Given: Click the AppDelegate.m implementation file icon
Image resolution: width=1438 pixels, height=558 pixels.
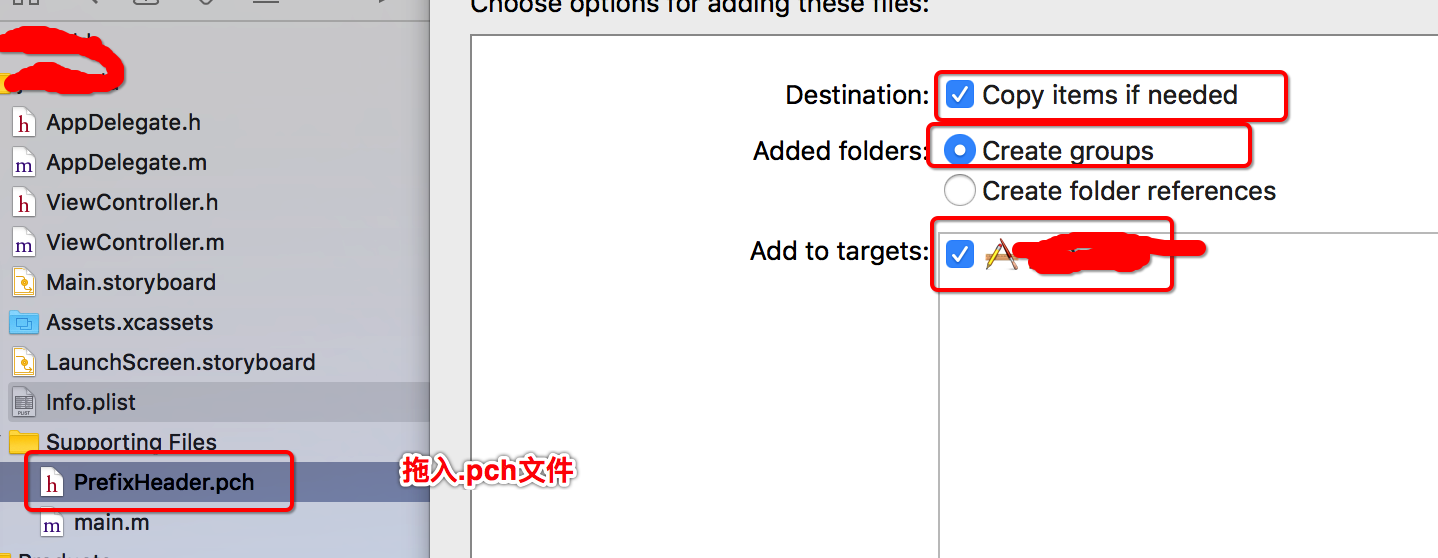Looking at the screenshot, I should click(x=23, y=163).
